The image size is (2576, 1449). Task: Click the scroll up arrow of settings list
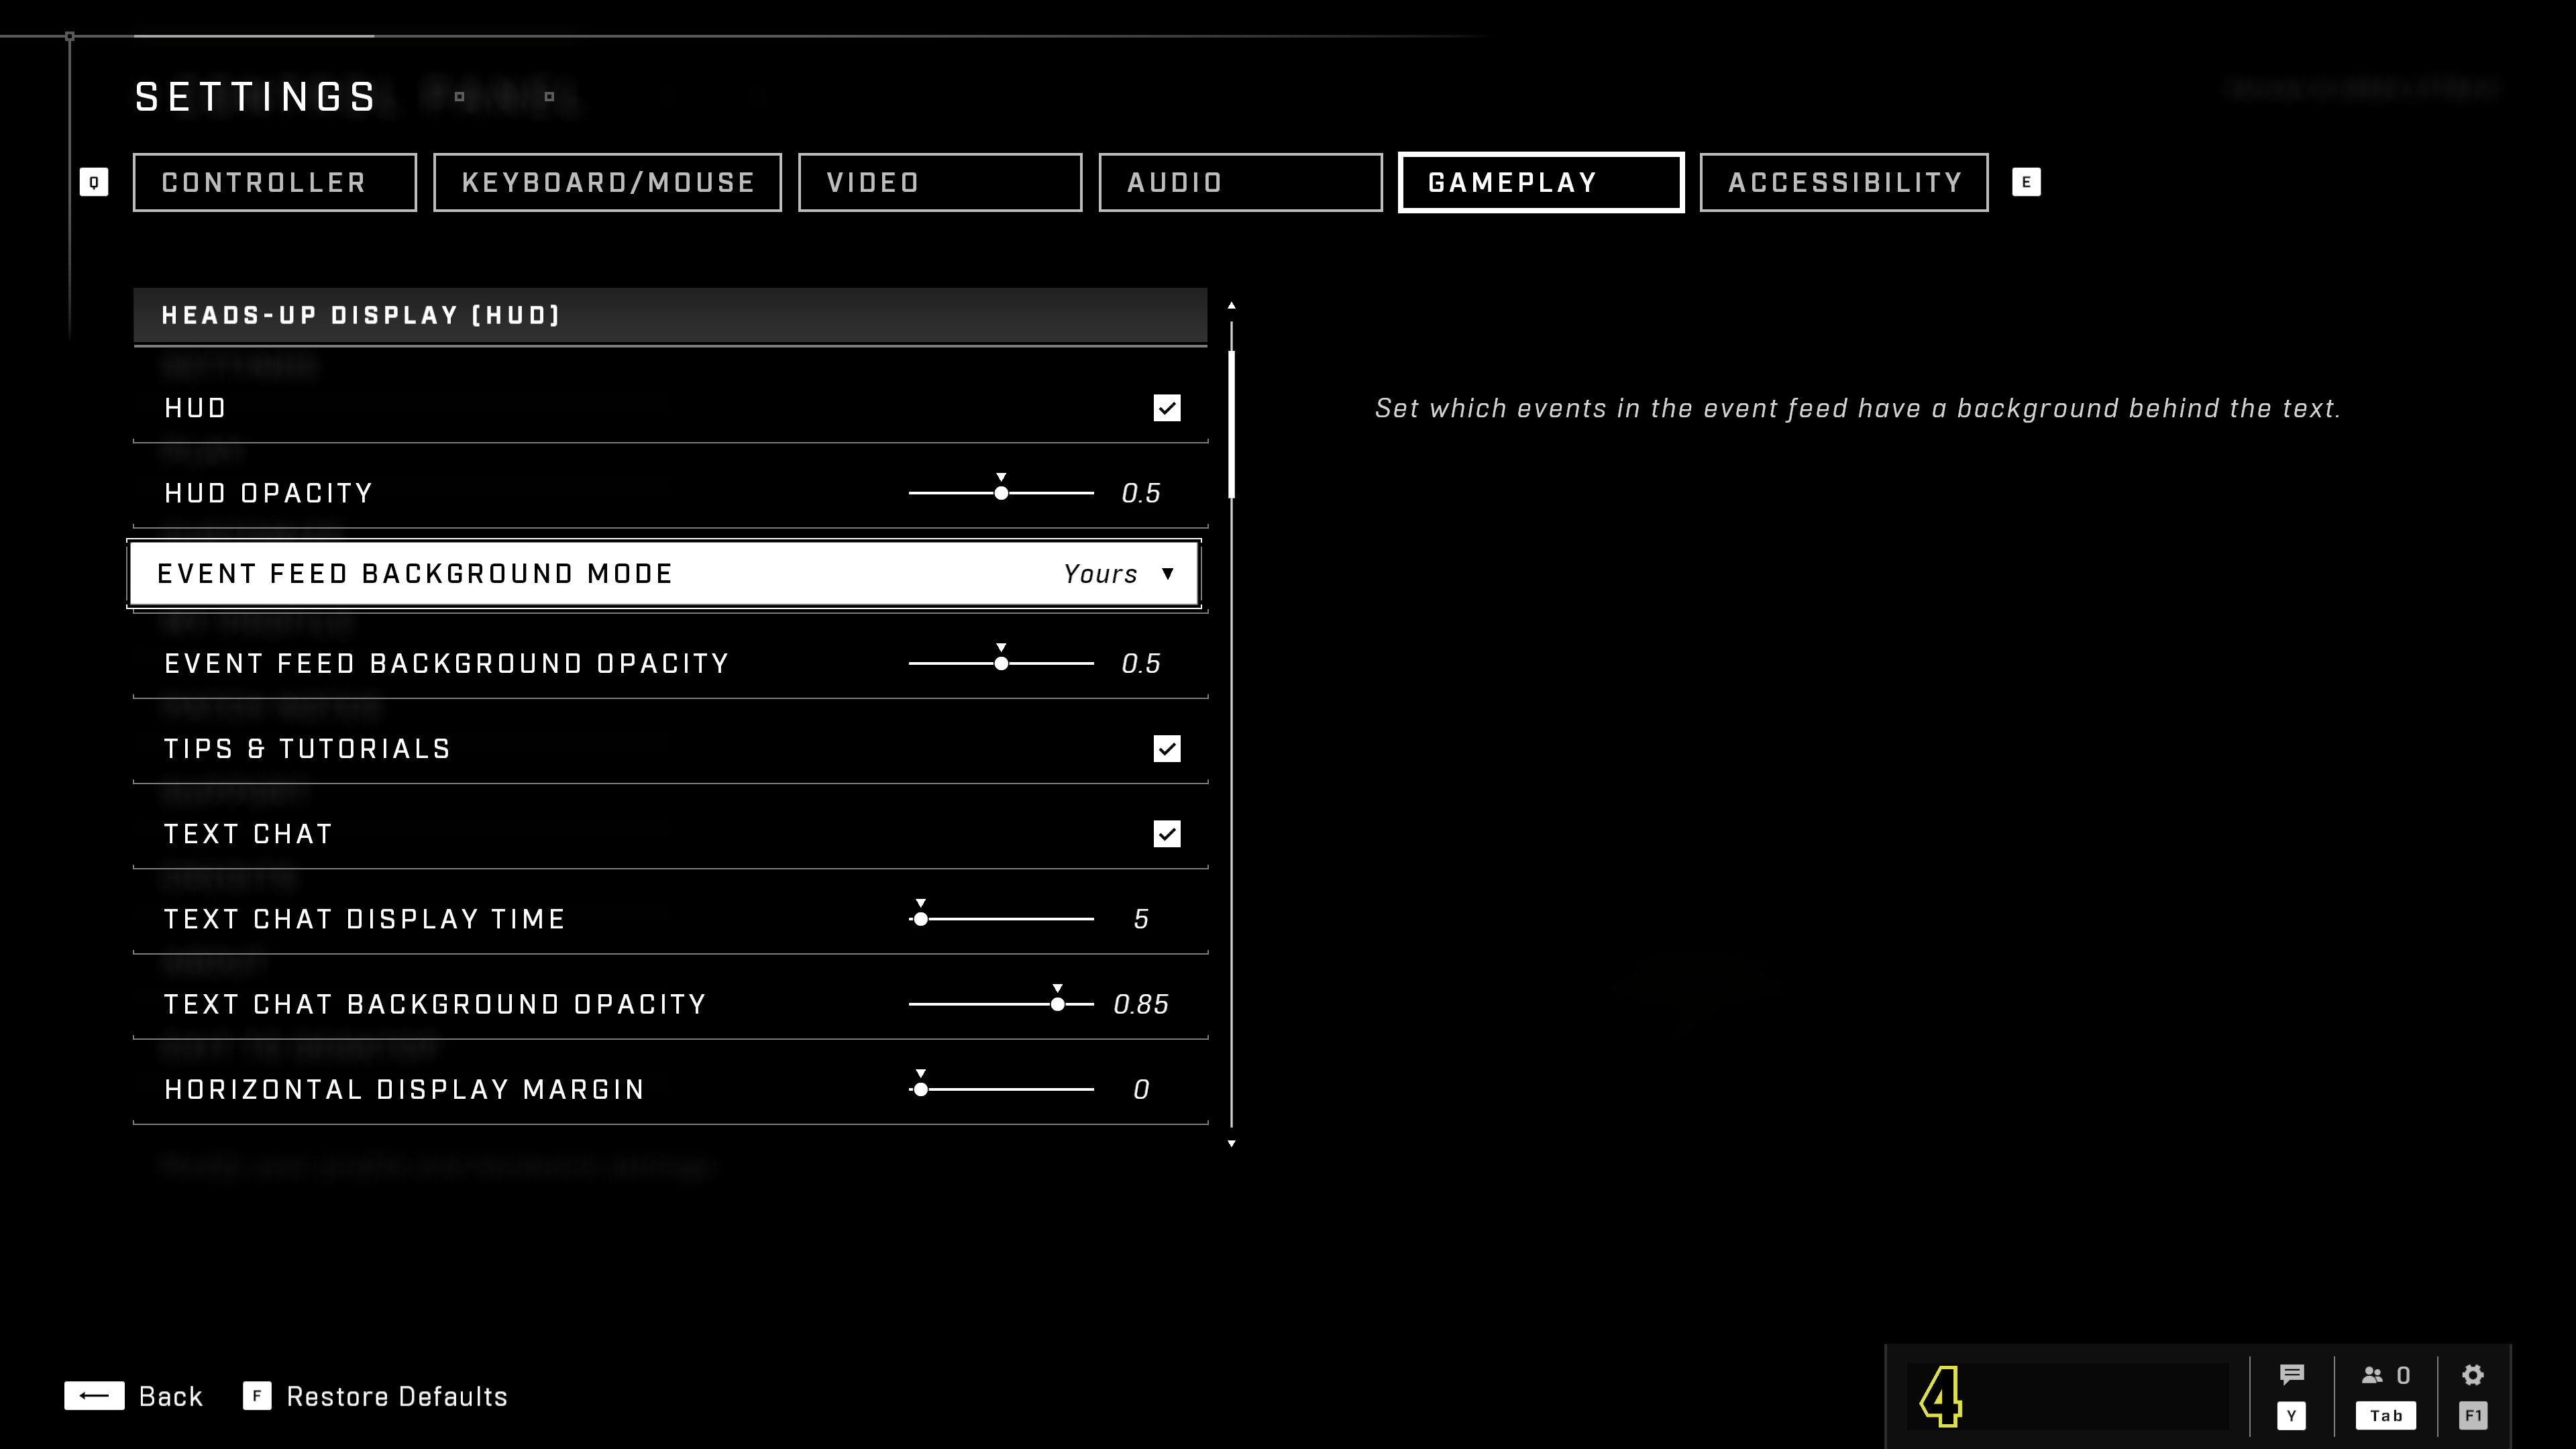pyautogui.click(x=1231, y=305)
